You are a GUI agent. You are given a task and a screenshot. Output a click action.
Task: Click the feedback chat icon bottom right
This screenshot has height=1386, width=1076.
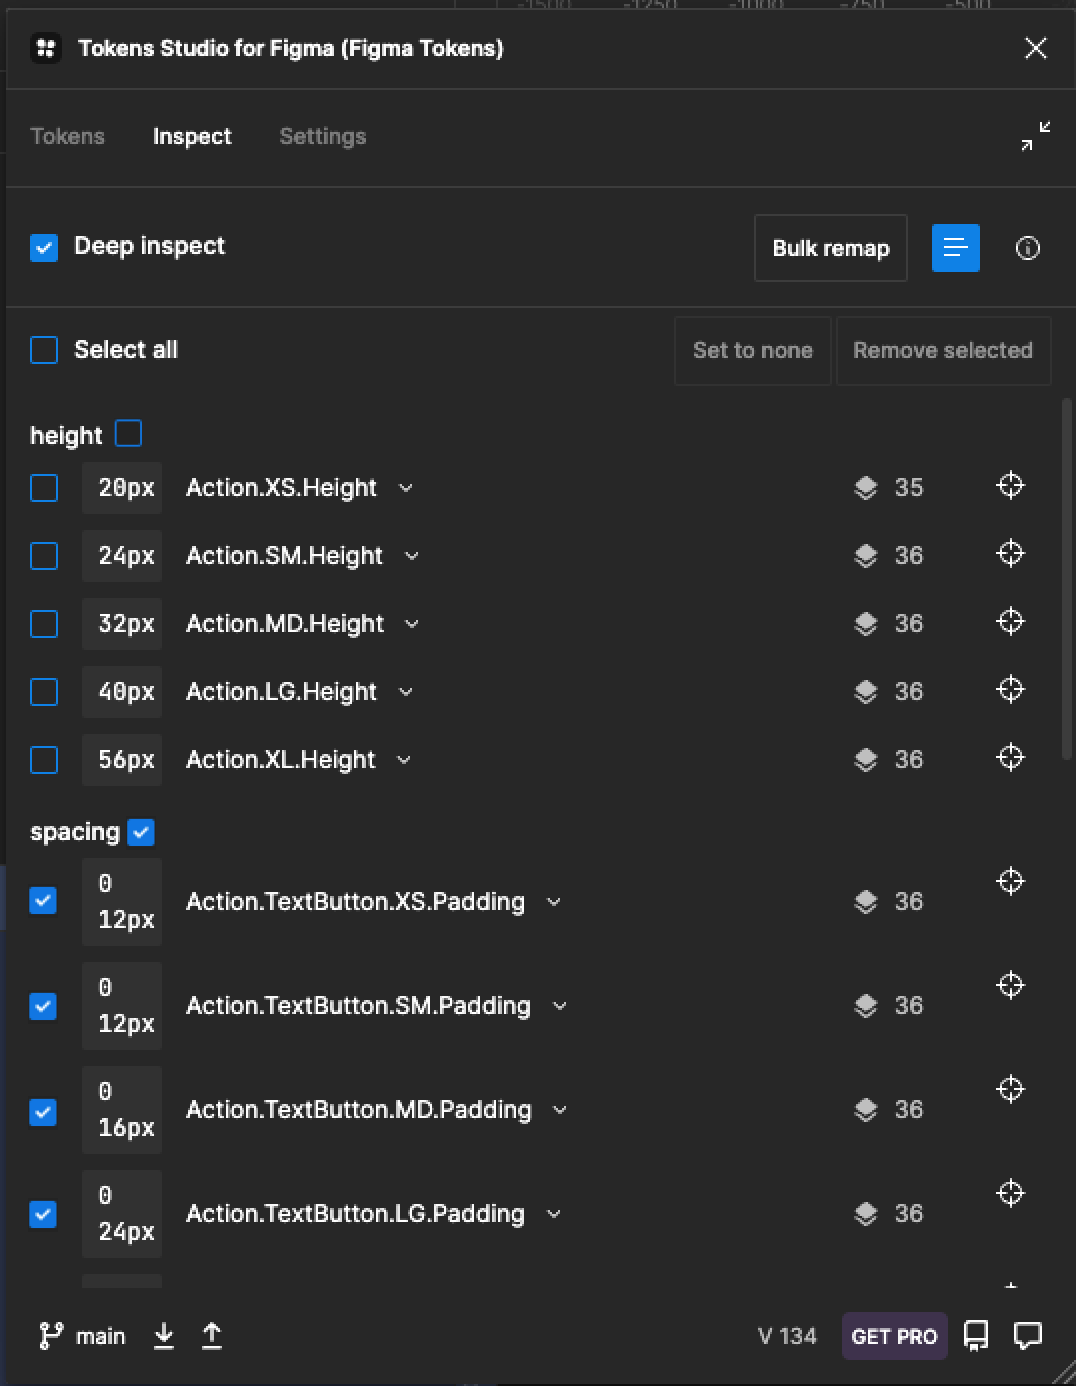[1026, 1335]
